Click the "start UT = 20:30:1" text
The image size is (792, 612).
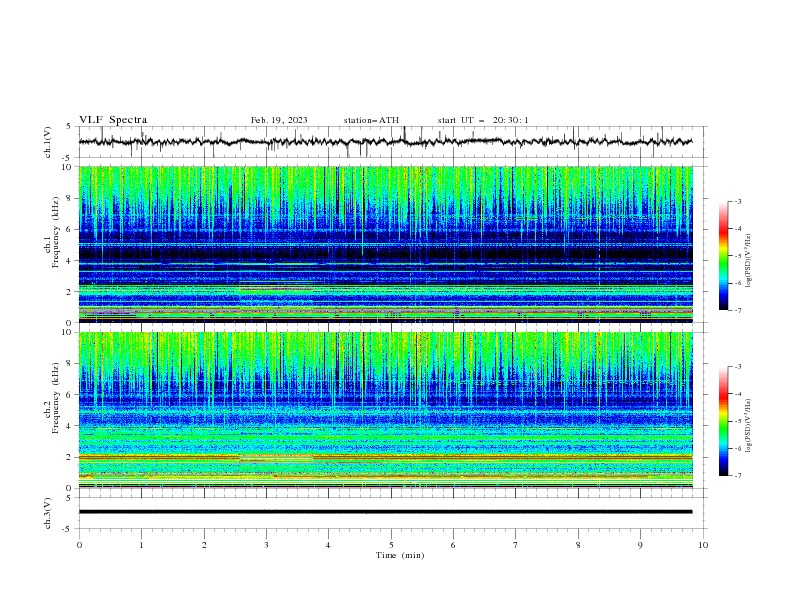click(x=483, y=120)
